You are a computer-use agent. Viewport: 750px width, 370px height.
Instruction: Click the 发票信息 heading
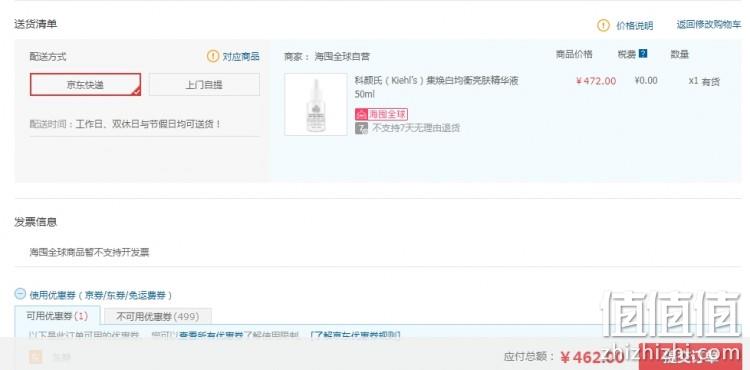point(36,222)
